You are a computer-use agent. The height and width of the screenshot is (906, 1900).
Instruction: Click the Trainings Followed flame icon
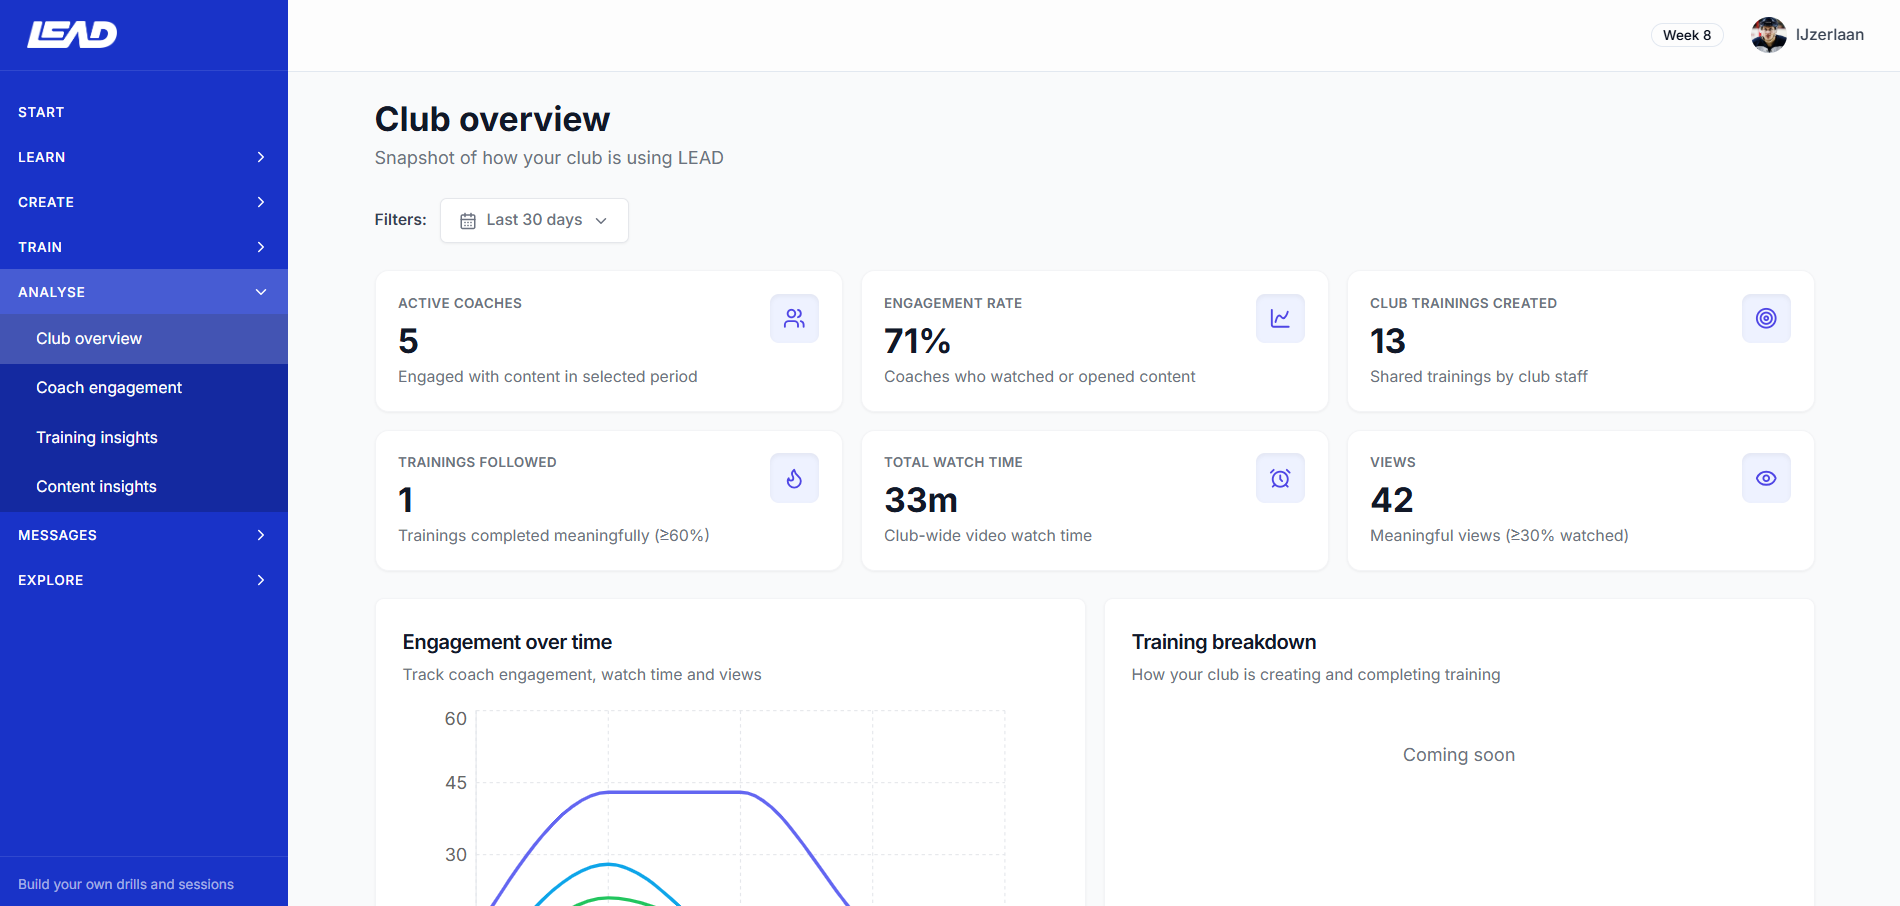[x=794, y=477]
